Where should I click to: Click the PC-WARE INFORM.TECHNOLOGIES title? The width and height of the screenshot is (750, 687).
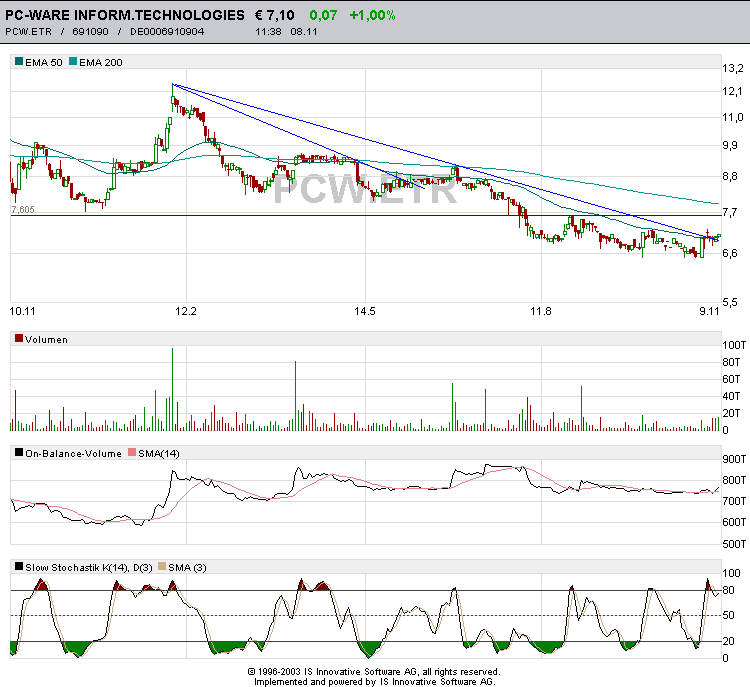tap(124, 15)
